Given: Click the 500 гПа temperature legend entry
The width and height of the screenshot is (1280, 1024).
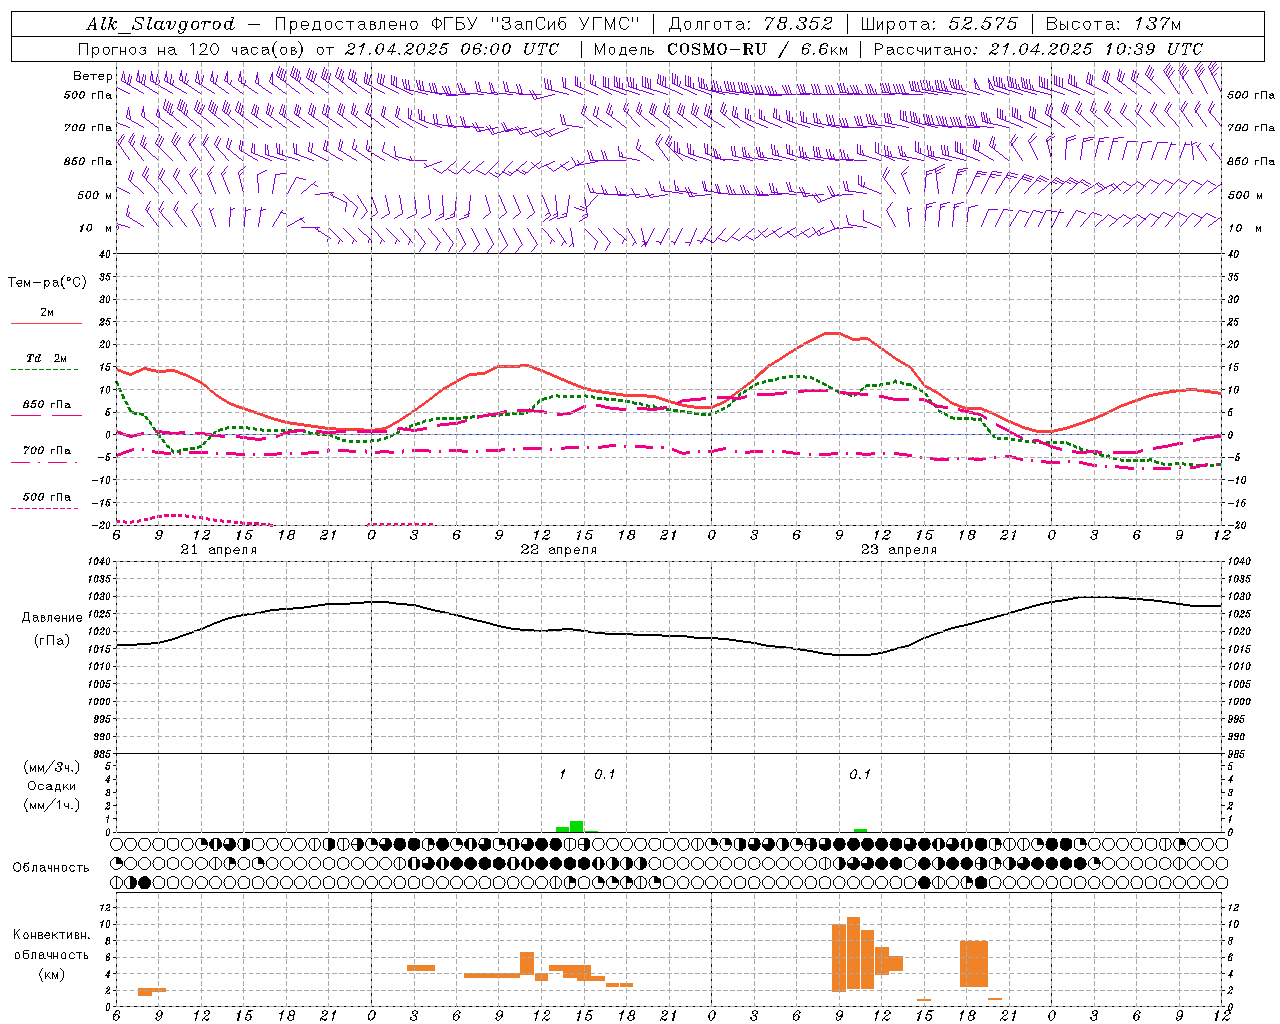Looking at the screenshot, I should pyautogui.click(x=47, y=497).
